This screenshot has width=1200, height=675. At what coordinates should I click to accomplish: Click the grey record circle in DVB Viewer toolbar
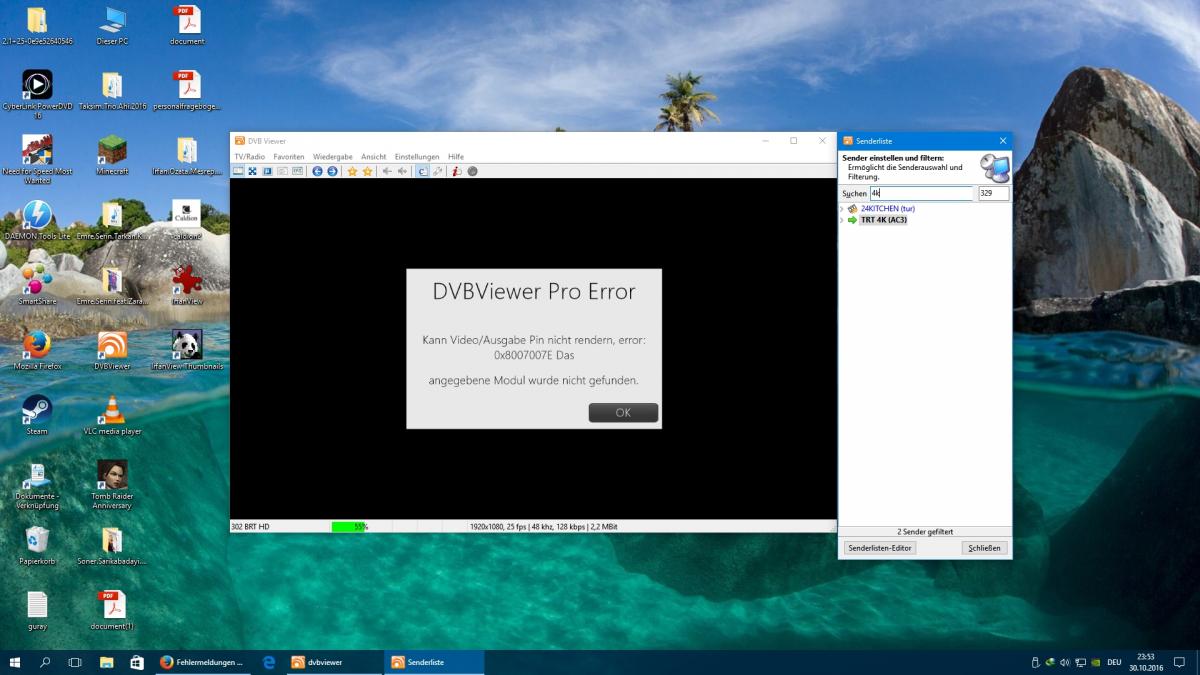click(x=472, y=171)
